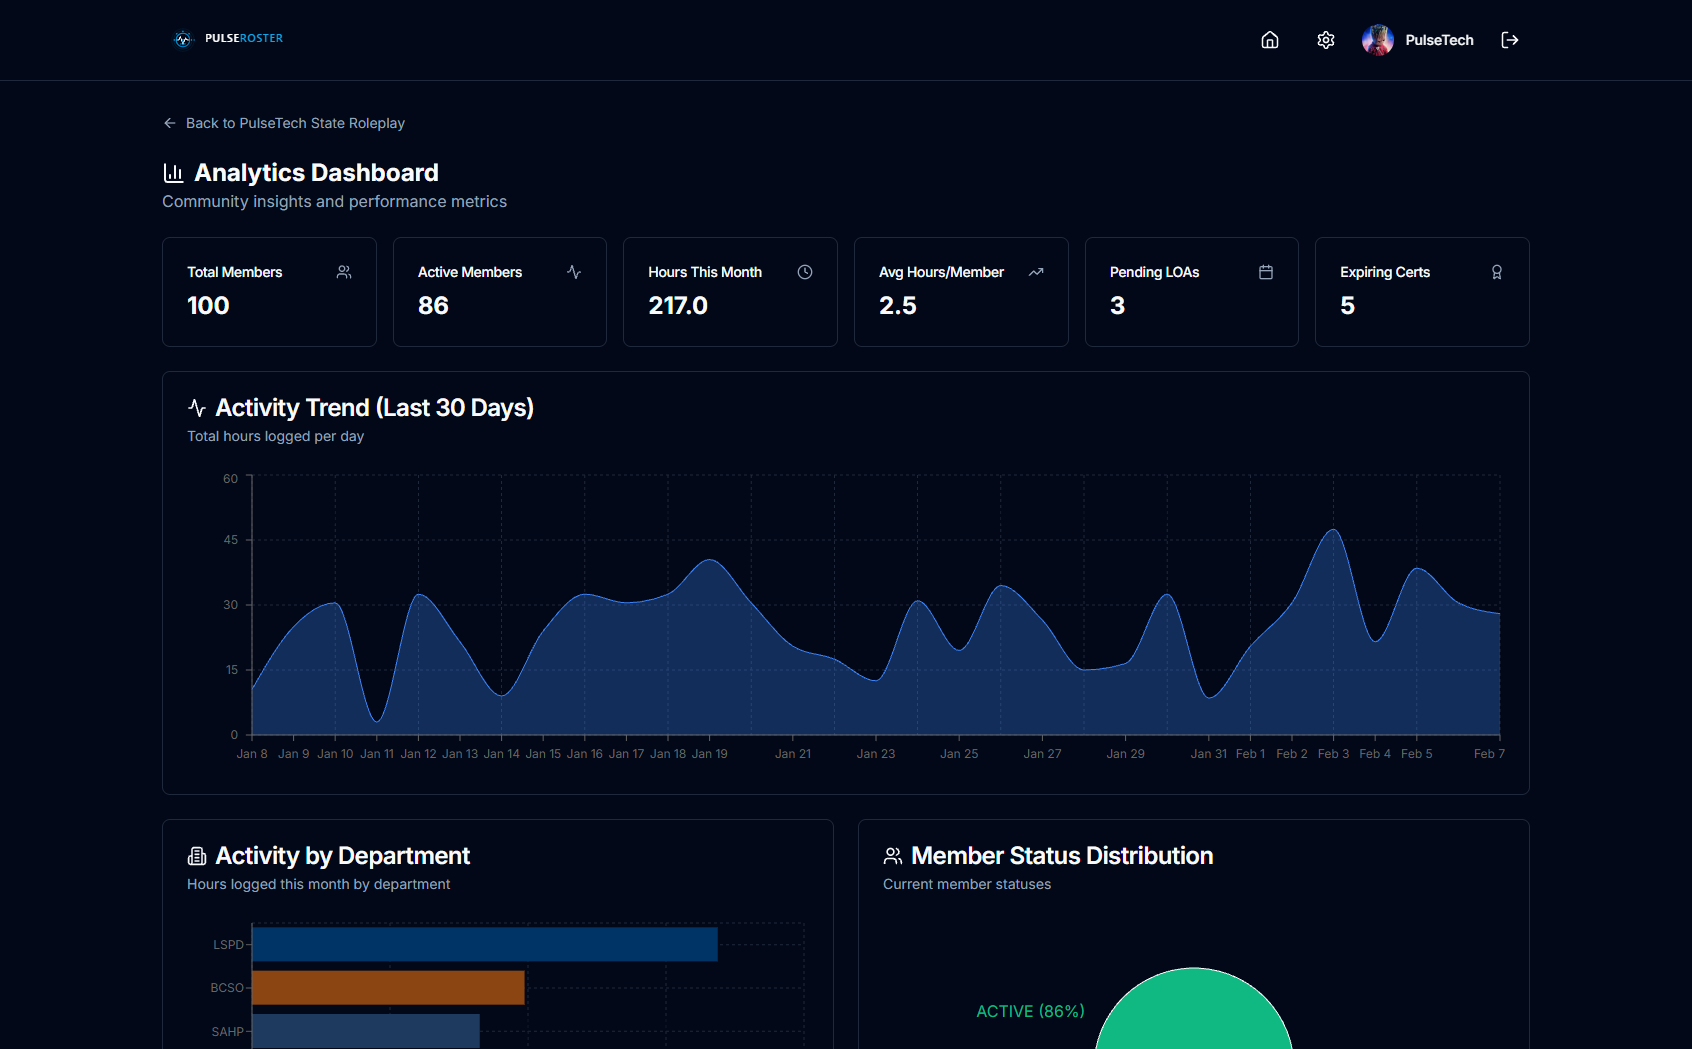Click the ACTIVE (86%) pie label

1030,1012
